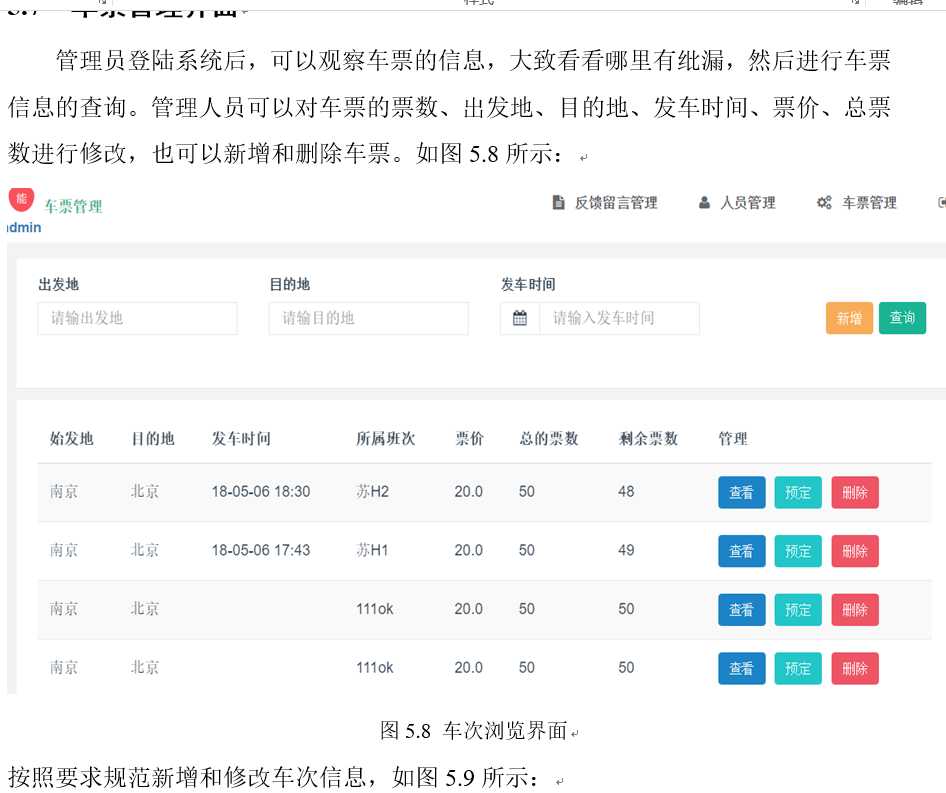
Task: Click 预定 for the 苏H2 train row
Action: (x=798, y=493)
